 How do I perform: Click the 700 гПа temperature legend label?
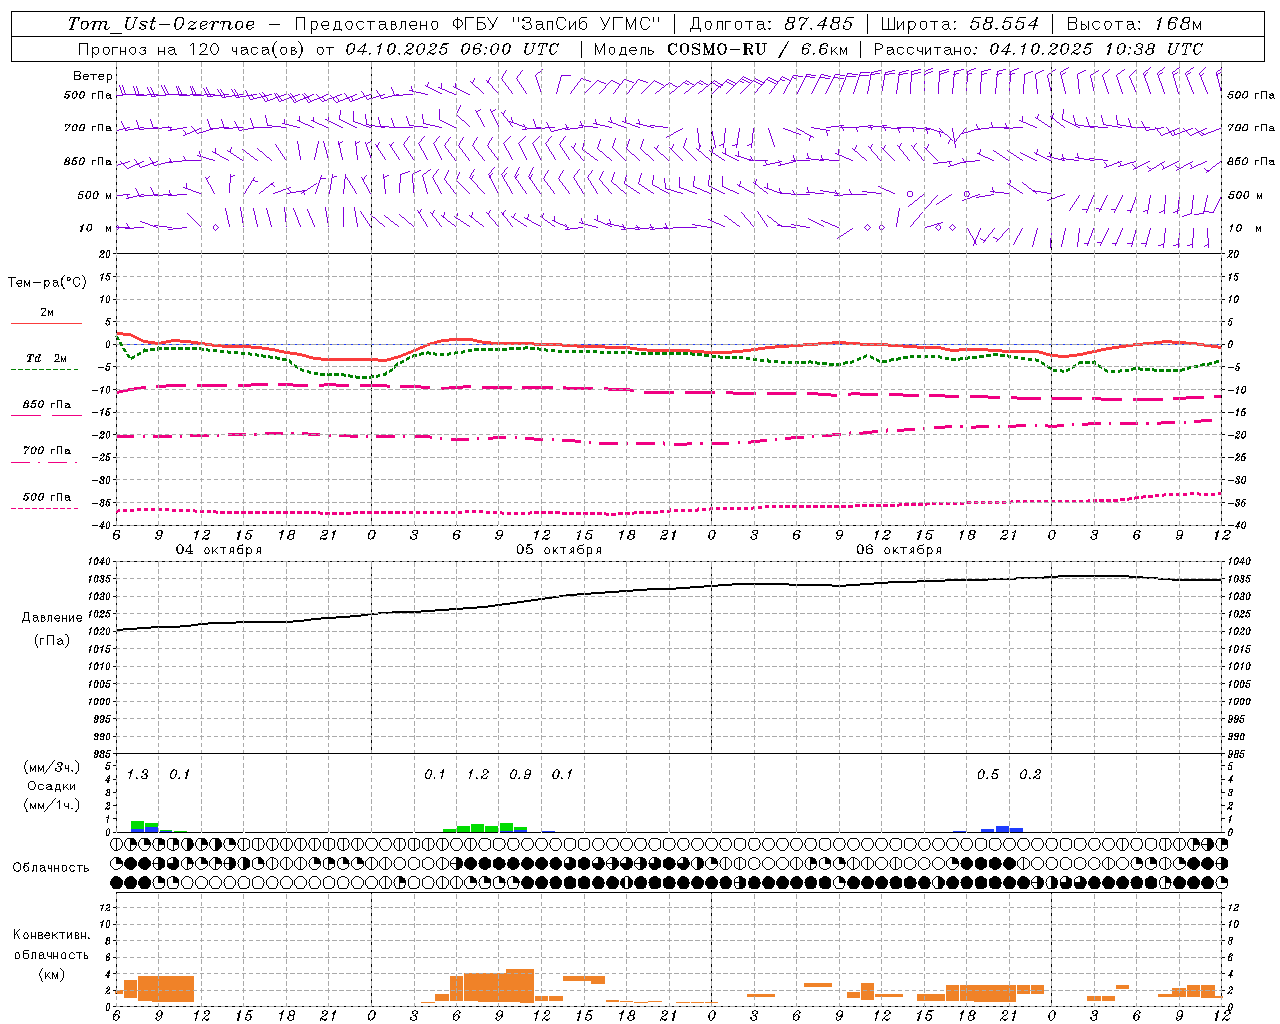pyautogui.click(x=47, y=451)
